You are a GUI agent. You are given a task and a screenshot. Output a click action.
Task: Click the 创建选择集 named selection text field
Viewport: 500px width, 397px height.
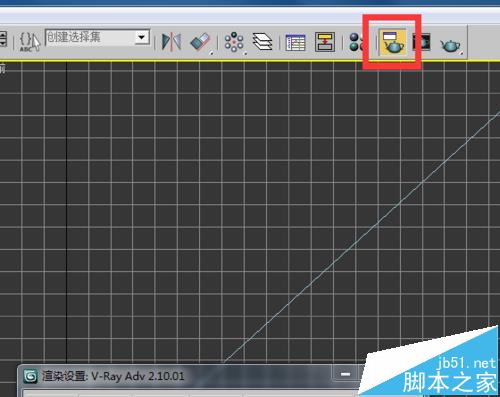(x=90, y=37)
